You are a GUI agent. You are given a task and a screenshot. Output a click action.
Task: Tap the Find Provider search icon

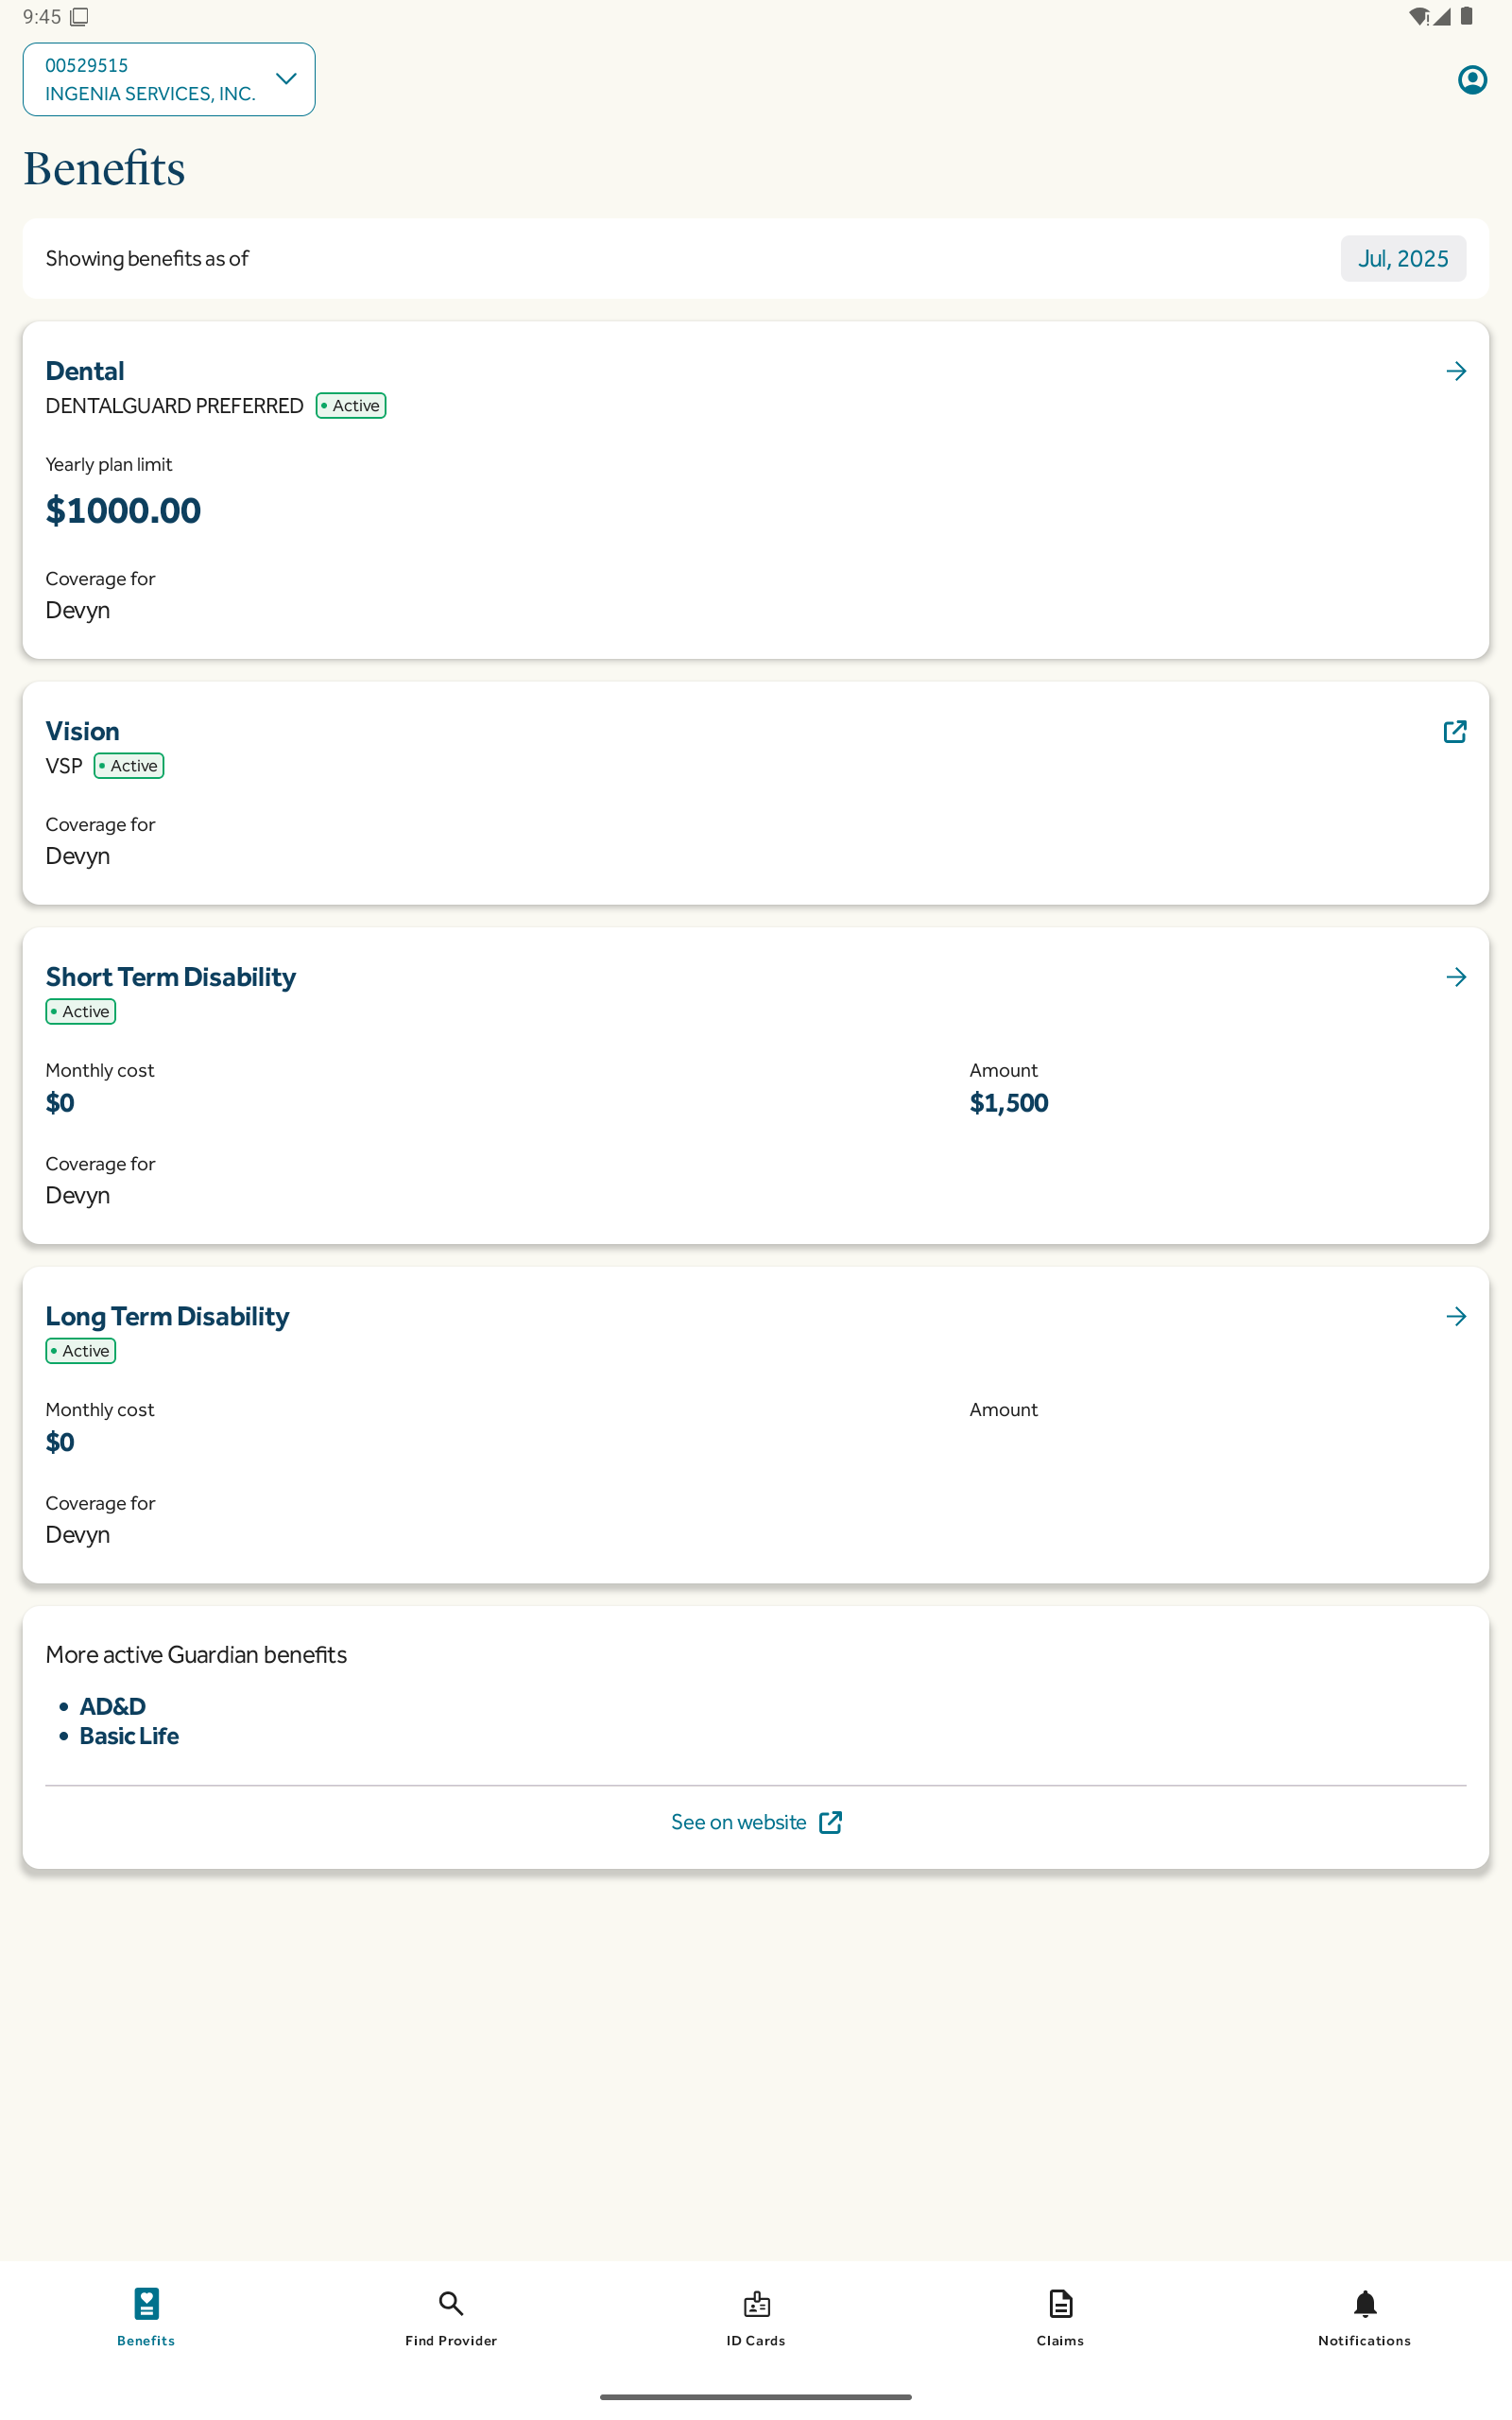pyautogui.click(x=451, y=2304)
